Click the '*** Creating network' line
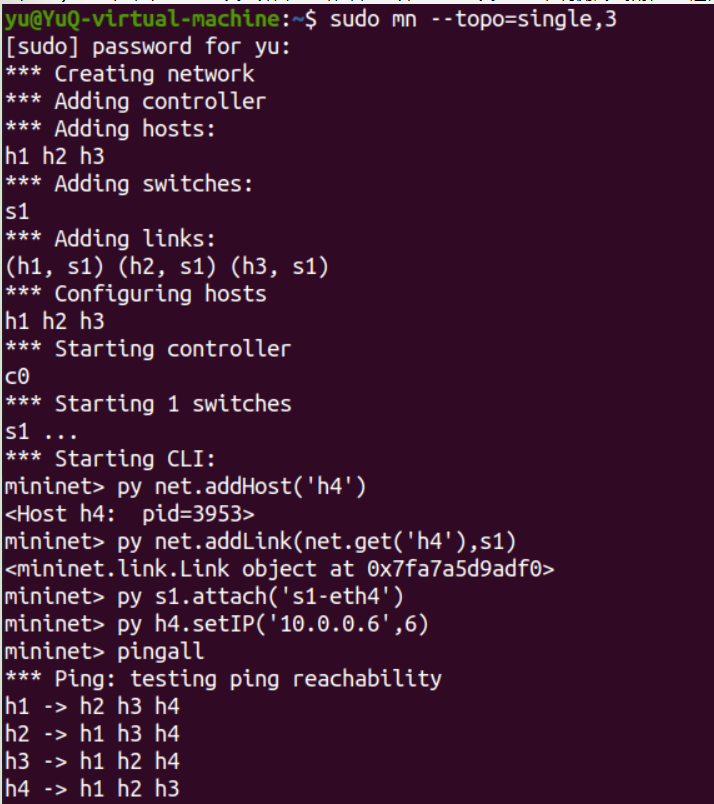Image resolution: width=714 pixels, height=804 pixels. (130, 74)
